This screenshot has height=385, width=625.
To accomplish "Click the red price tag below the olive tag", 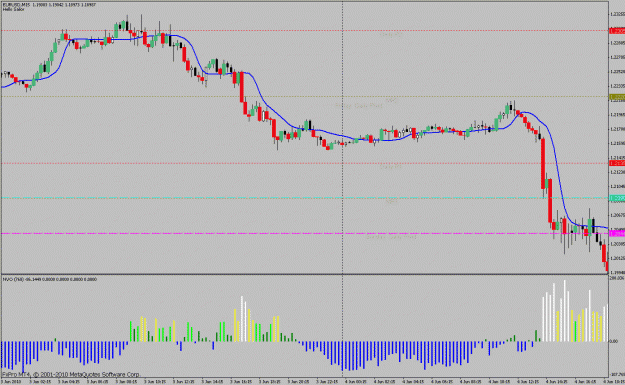I will click(617, 163).
